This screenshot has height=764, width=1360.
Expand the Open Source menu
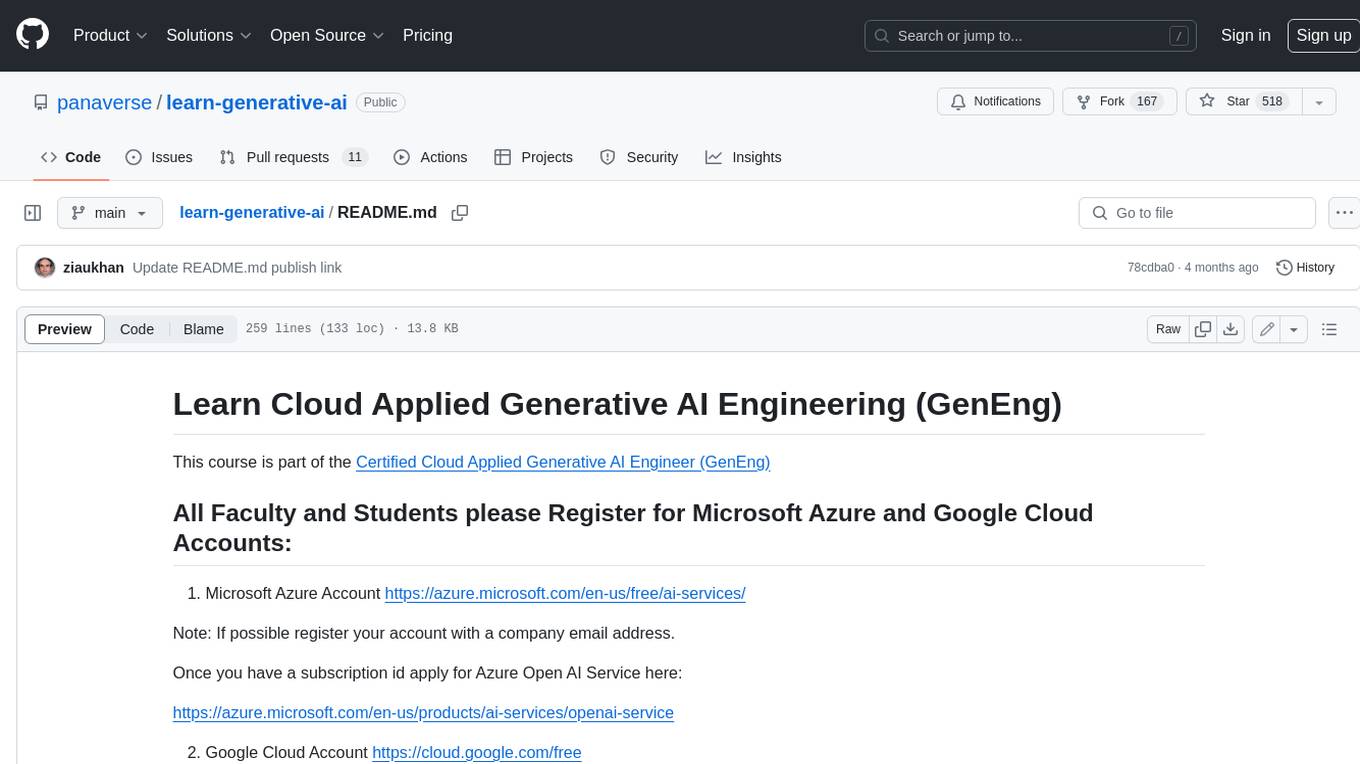pyautogui.click(x=327, y=35)
